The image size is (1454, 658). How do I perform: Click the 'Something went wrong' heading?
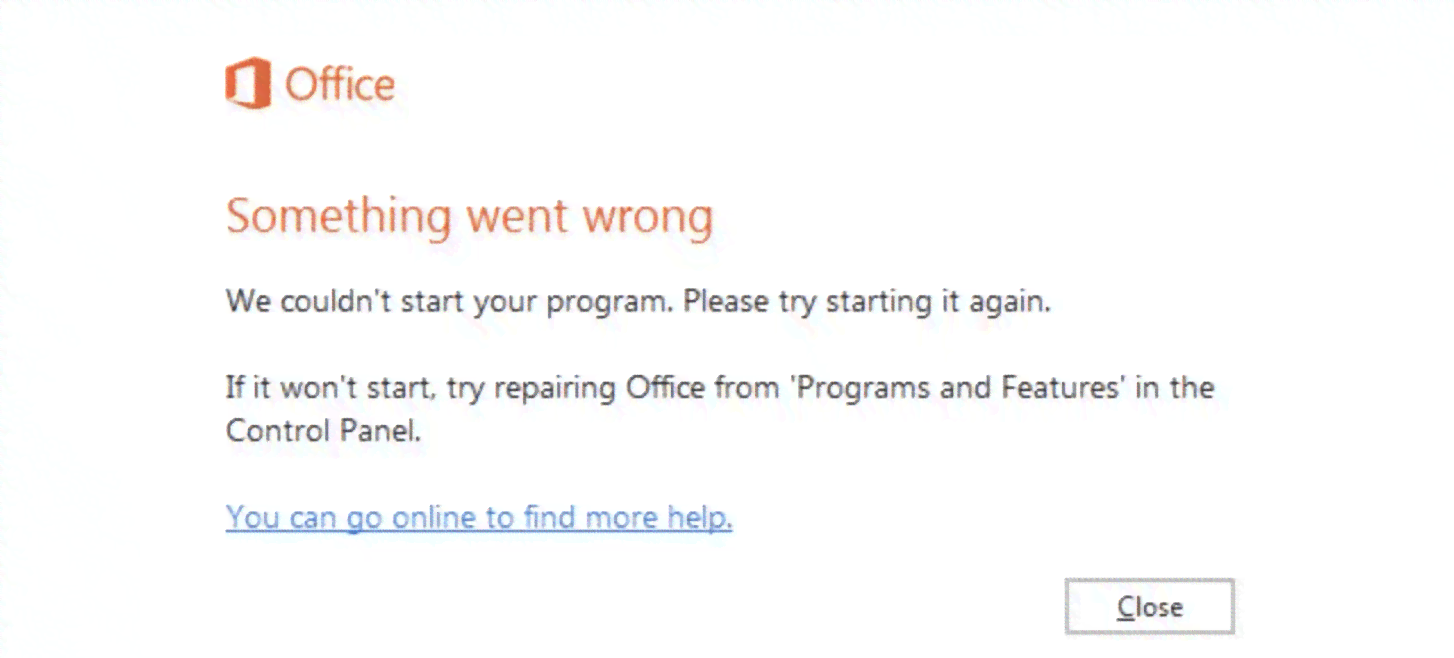(x=469, y=217)
